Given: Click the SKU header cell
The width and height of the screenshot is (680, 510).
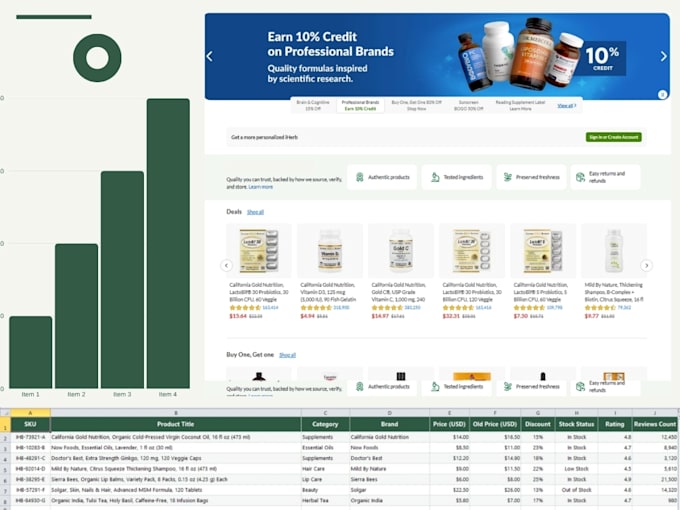Looking at the screenshot, I should pyautogui.click(x=30, y=424).
